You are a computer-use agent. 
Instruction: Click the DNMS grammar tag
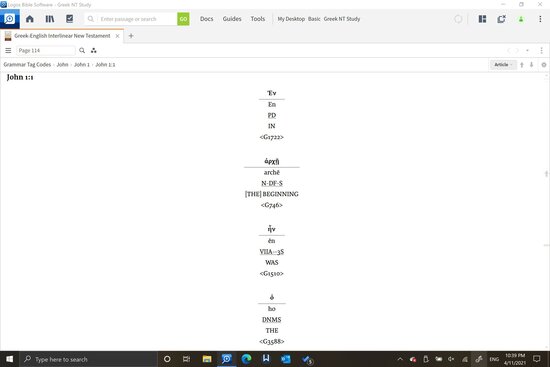coord(272,320)
